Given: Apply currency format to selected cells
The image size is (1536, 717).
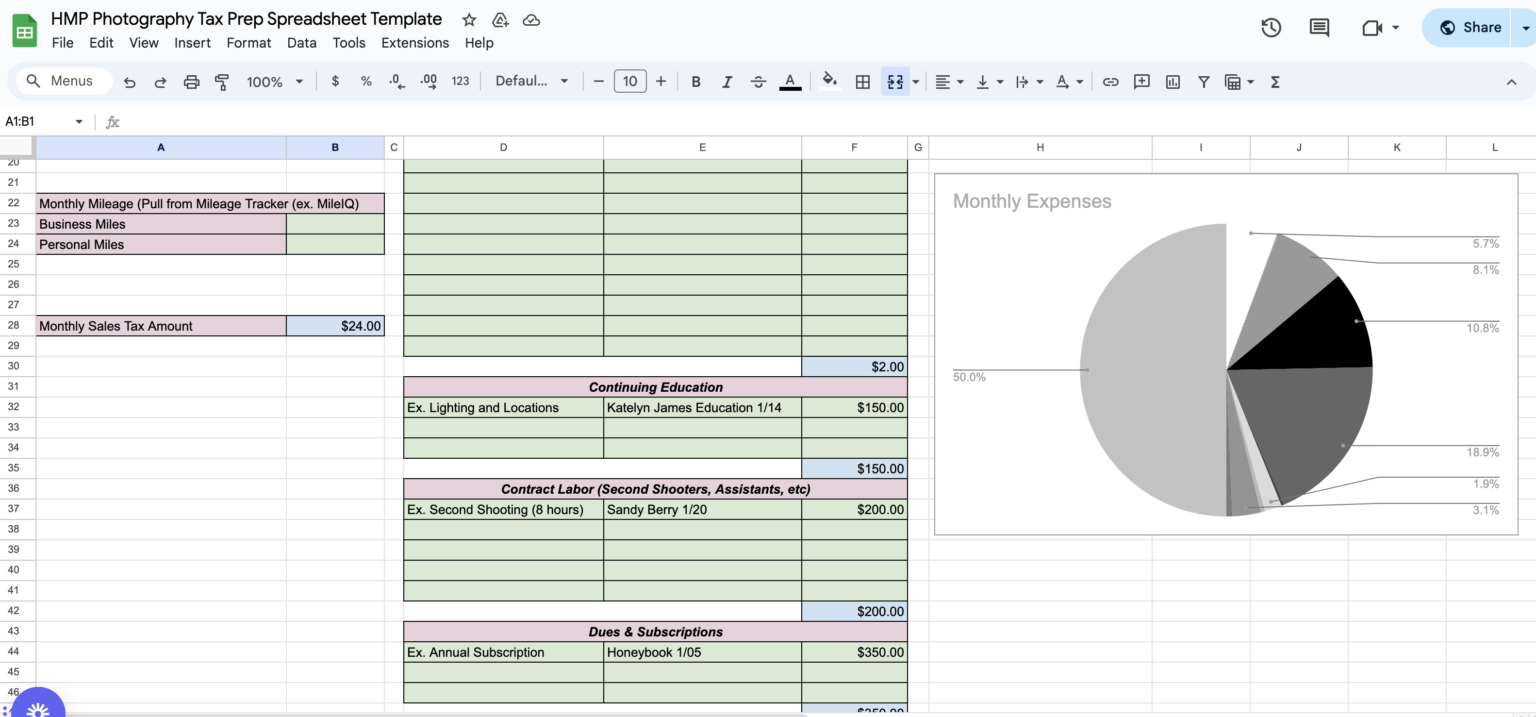Looking at the screenshot, I should (x=335, y=81).
